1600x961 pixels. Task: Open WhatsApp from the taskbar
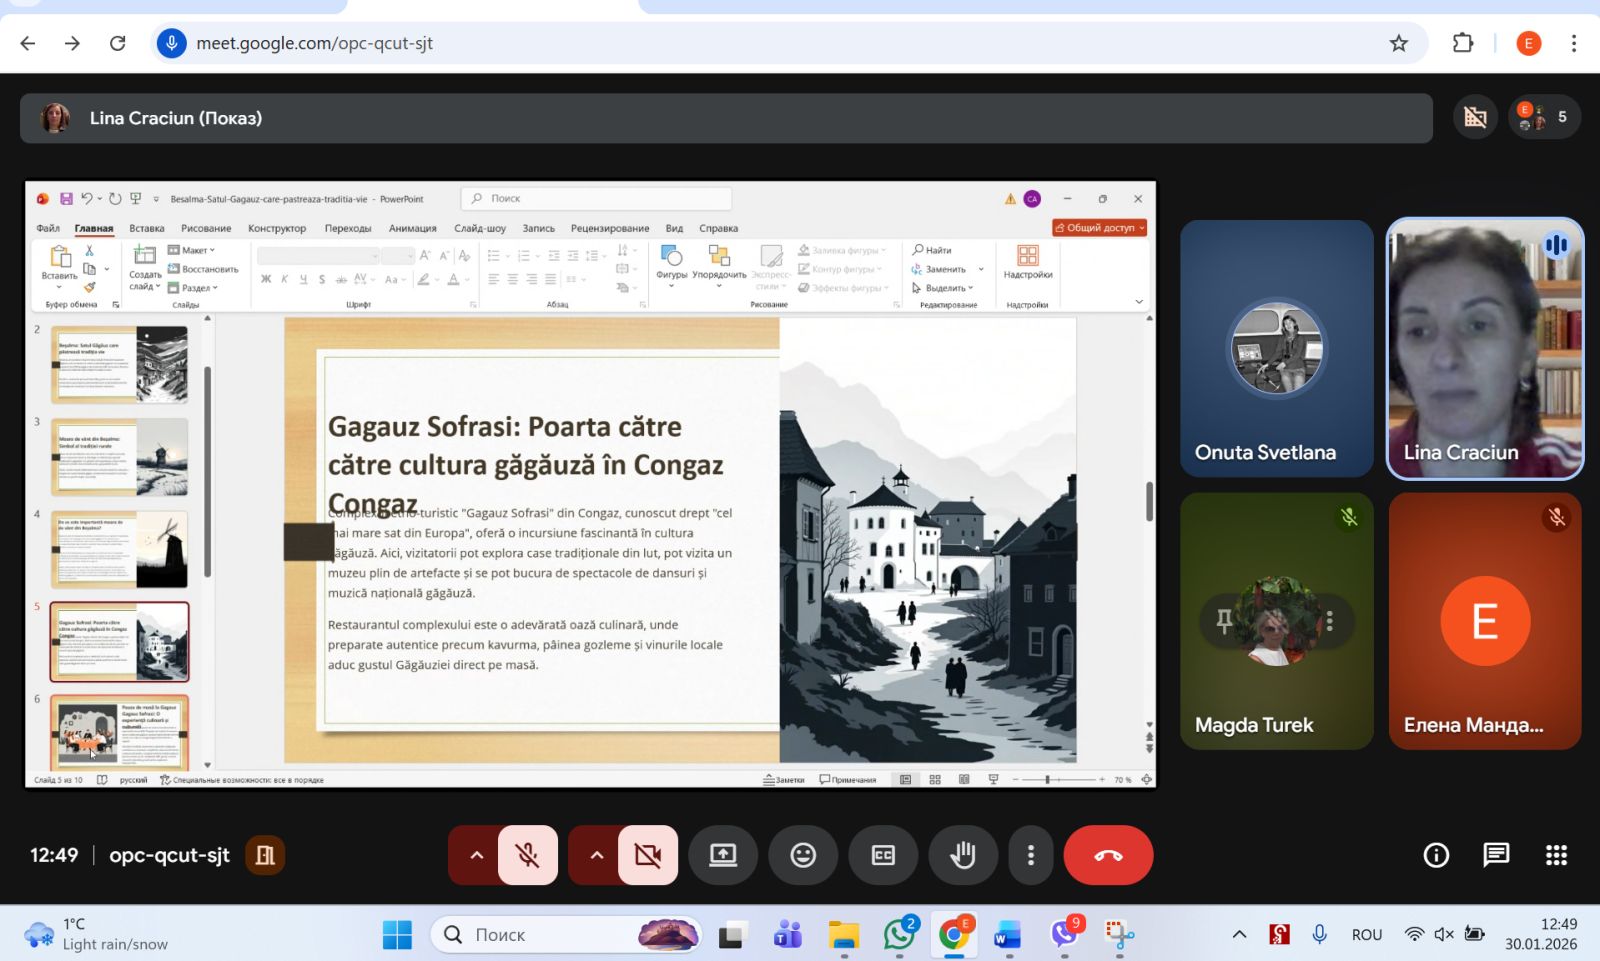coord(899,935)
